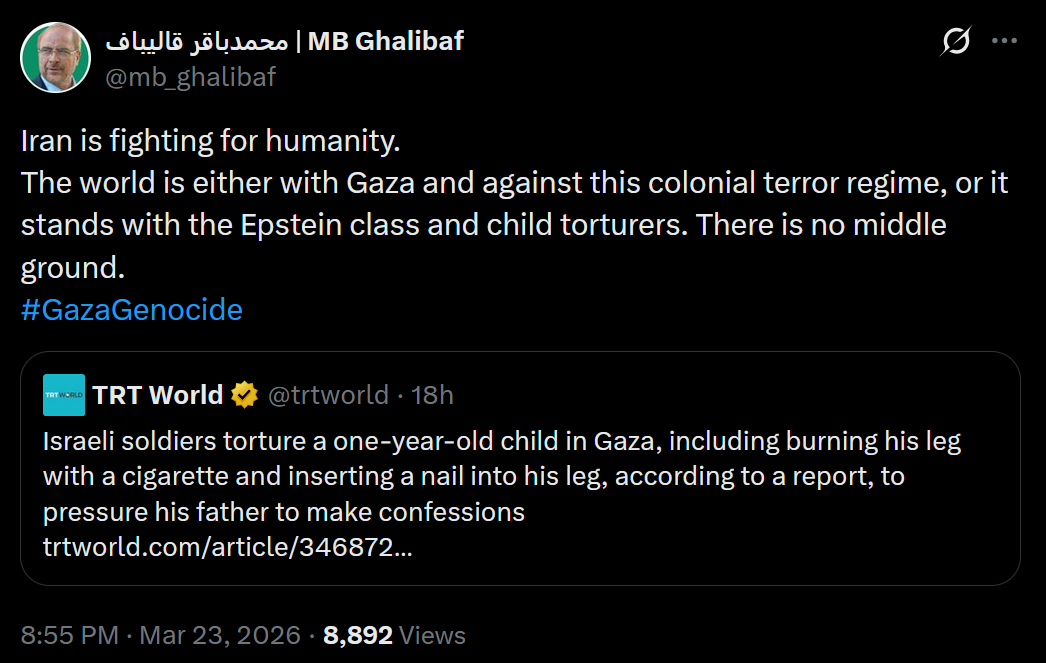Click the TRT World logo avatar
The image size is (1046, 663).
(64, 395)
